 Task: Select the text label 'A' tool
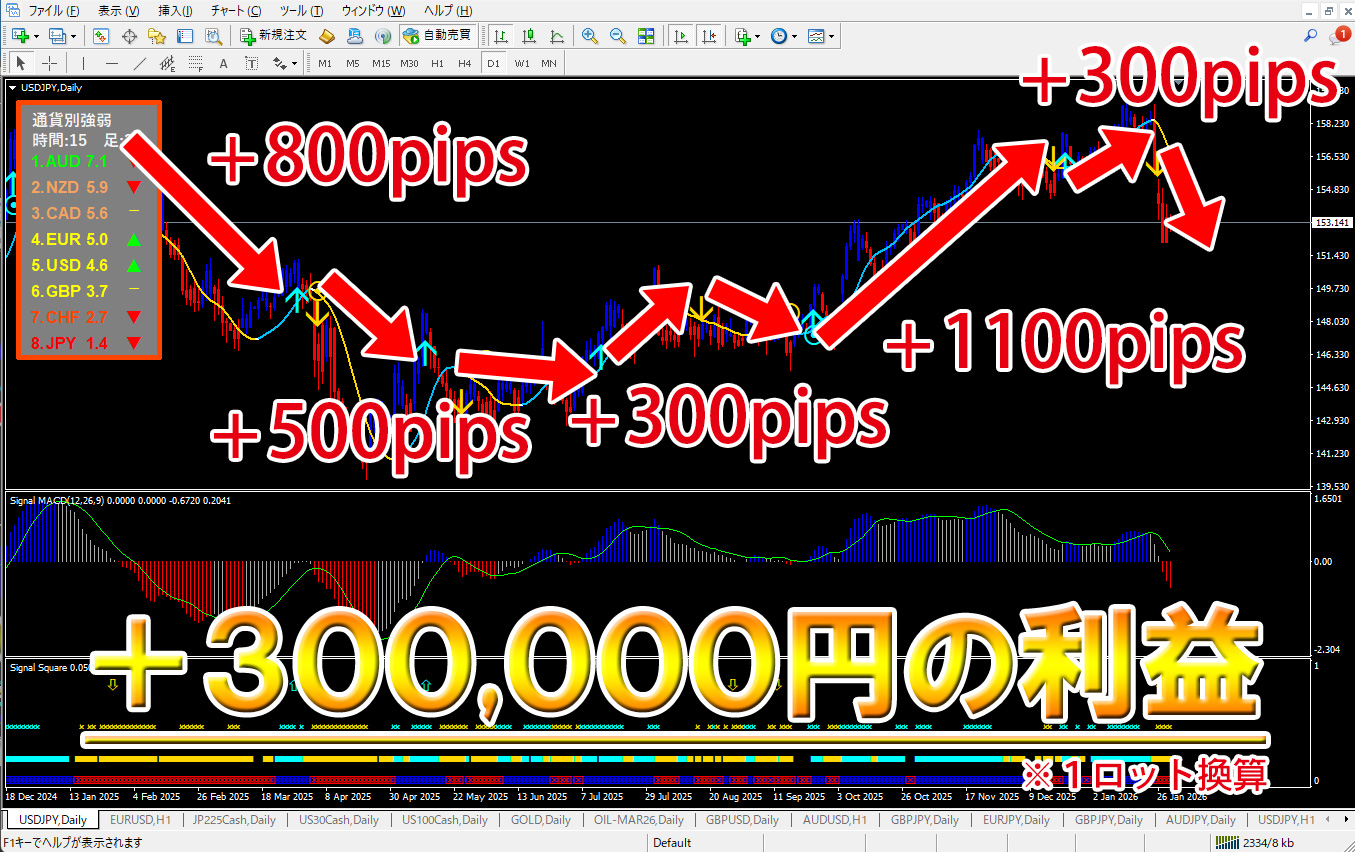click(223, 64)
